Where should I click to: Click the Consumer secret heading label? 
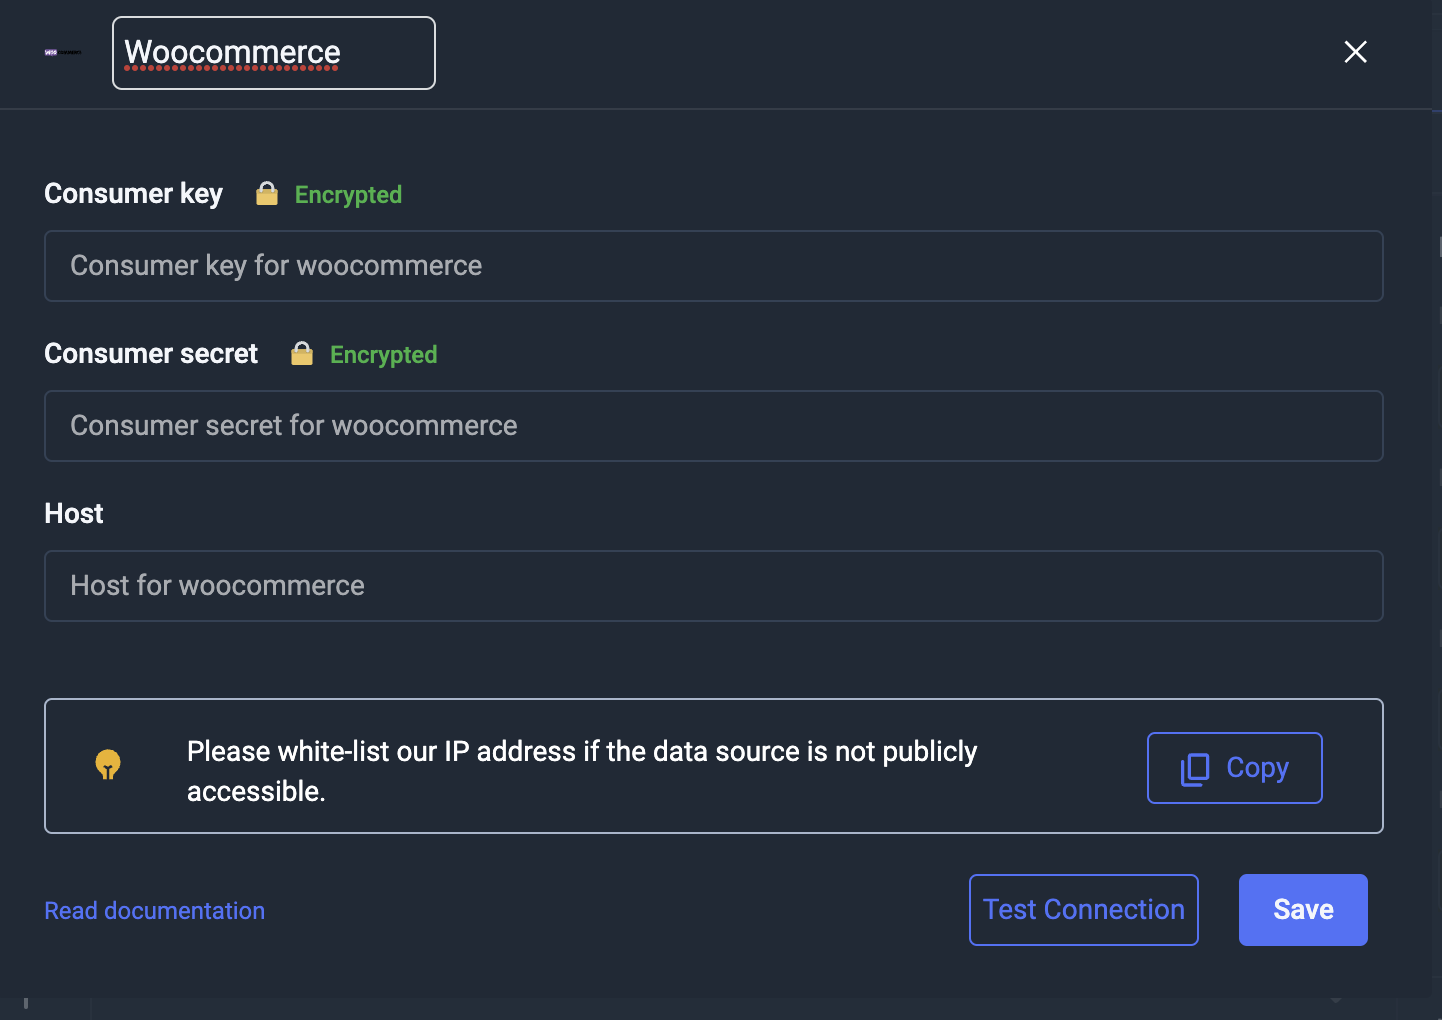click(x=151, y=354)
